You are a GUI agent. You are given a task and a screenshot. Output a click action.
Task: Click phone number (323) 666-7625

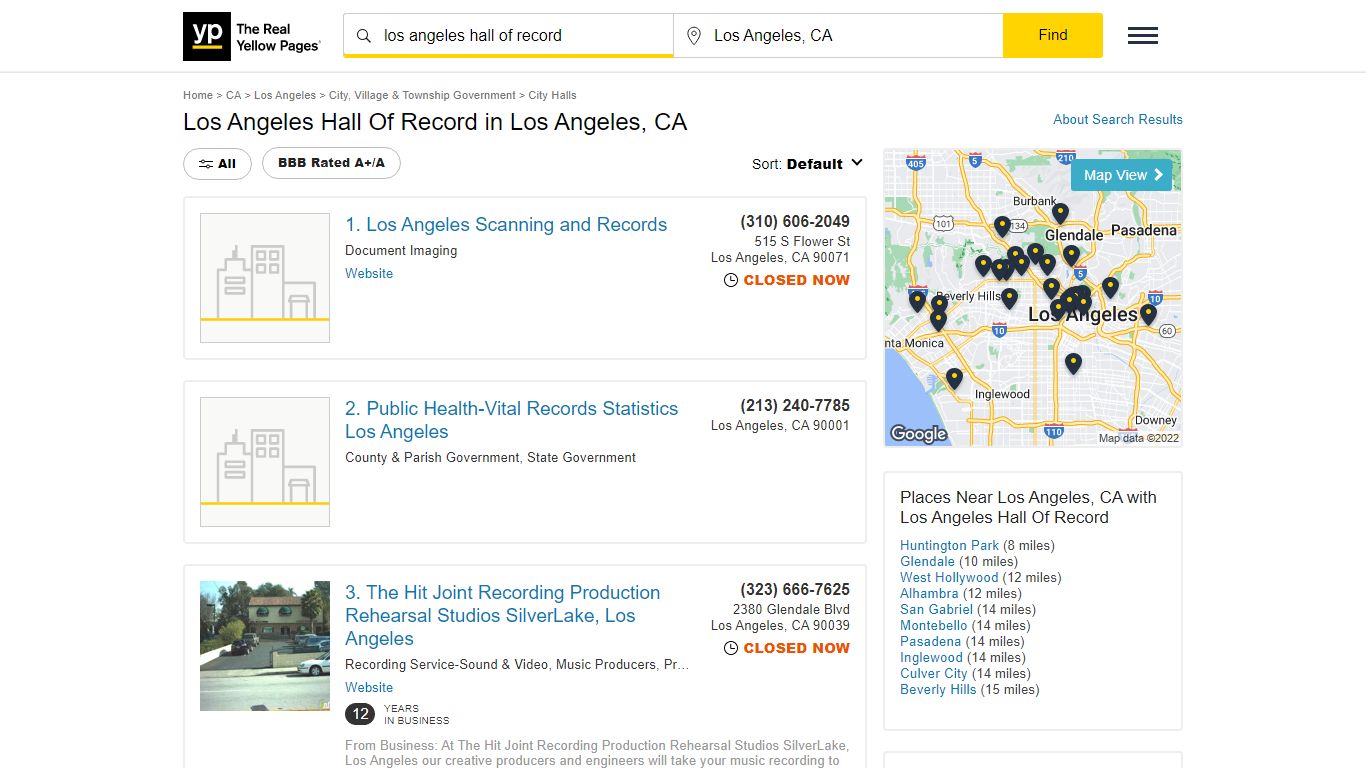pos(795,589)
